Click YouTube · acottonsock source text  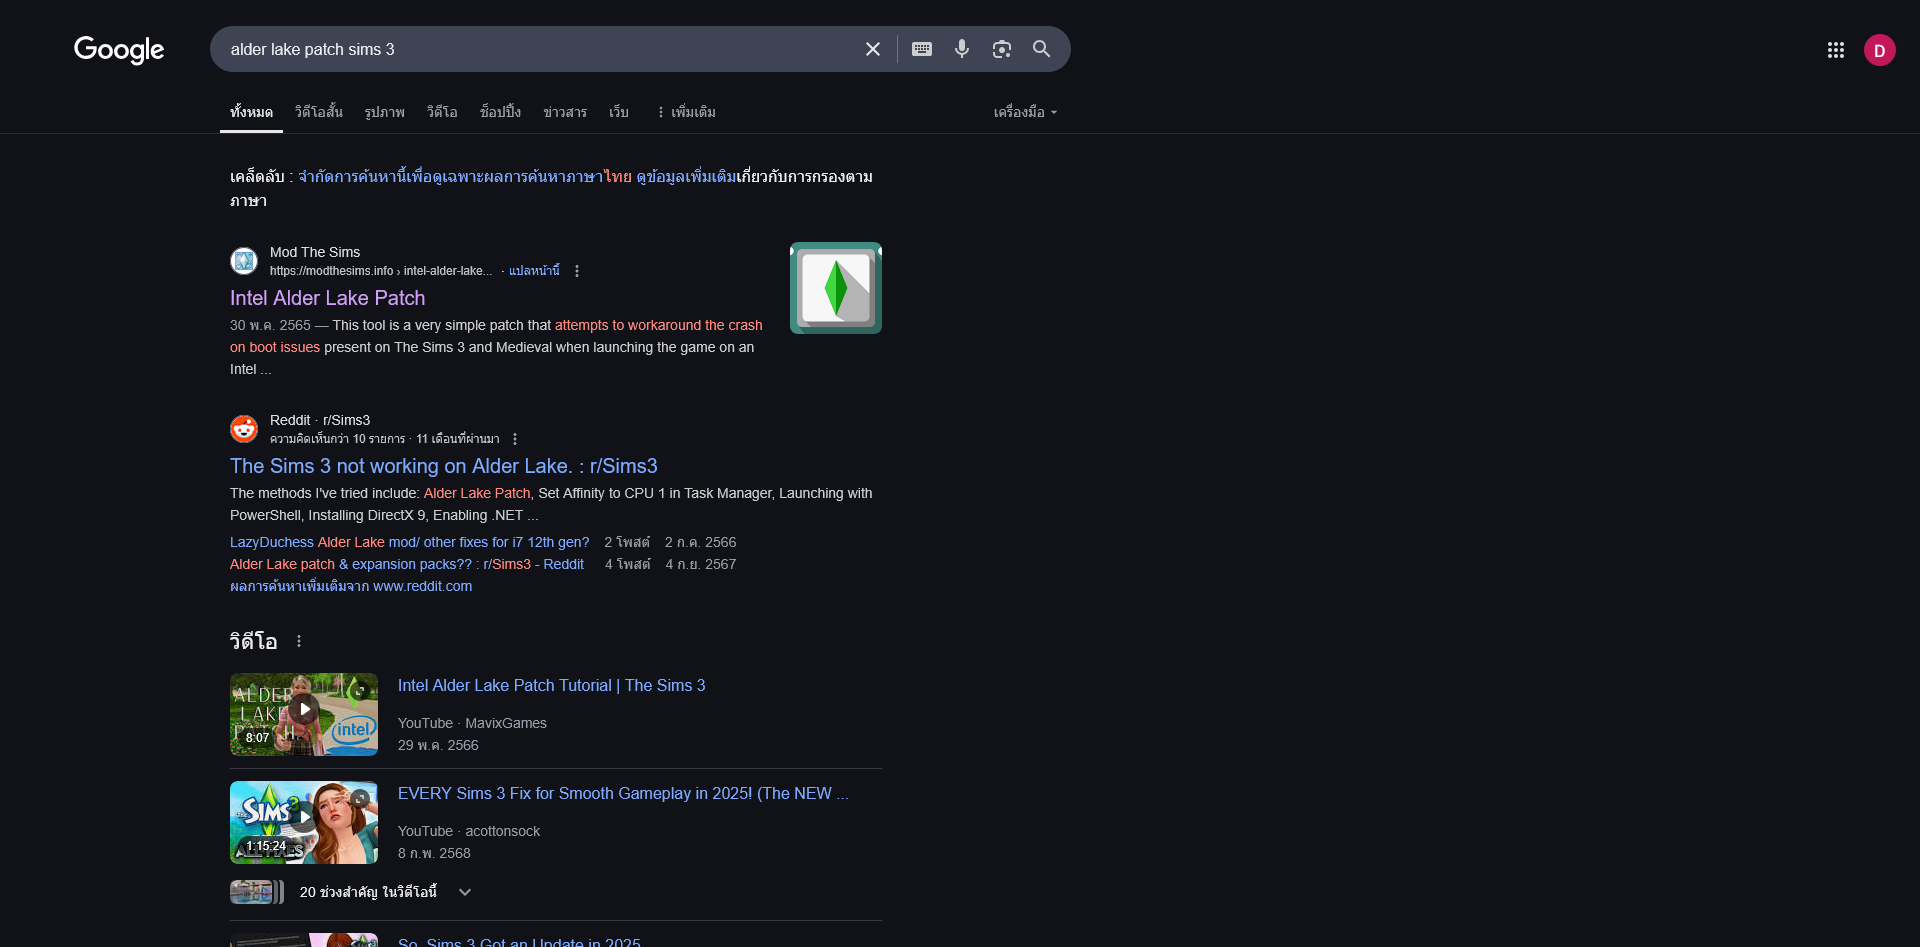(469, 831)
